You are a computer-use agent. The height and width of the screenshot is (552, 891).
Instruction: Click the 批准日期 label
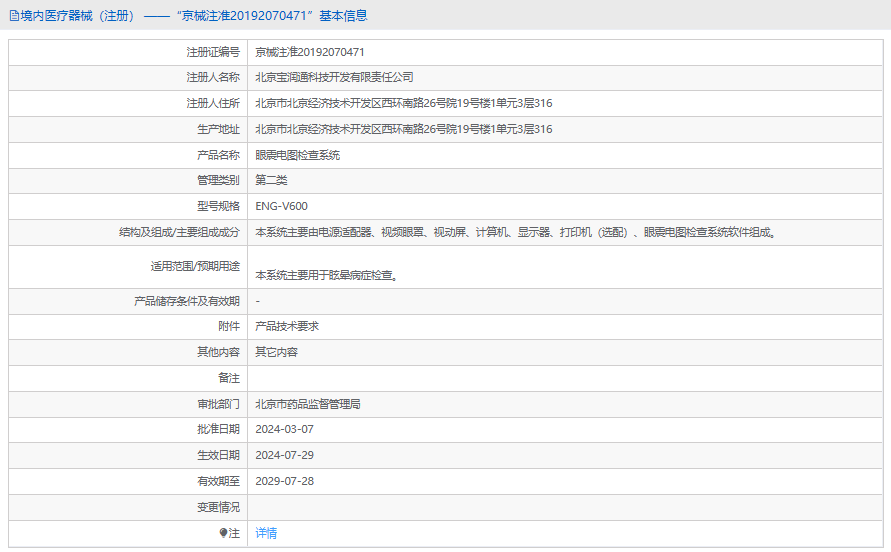click(218, 429)
